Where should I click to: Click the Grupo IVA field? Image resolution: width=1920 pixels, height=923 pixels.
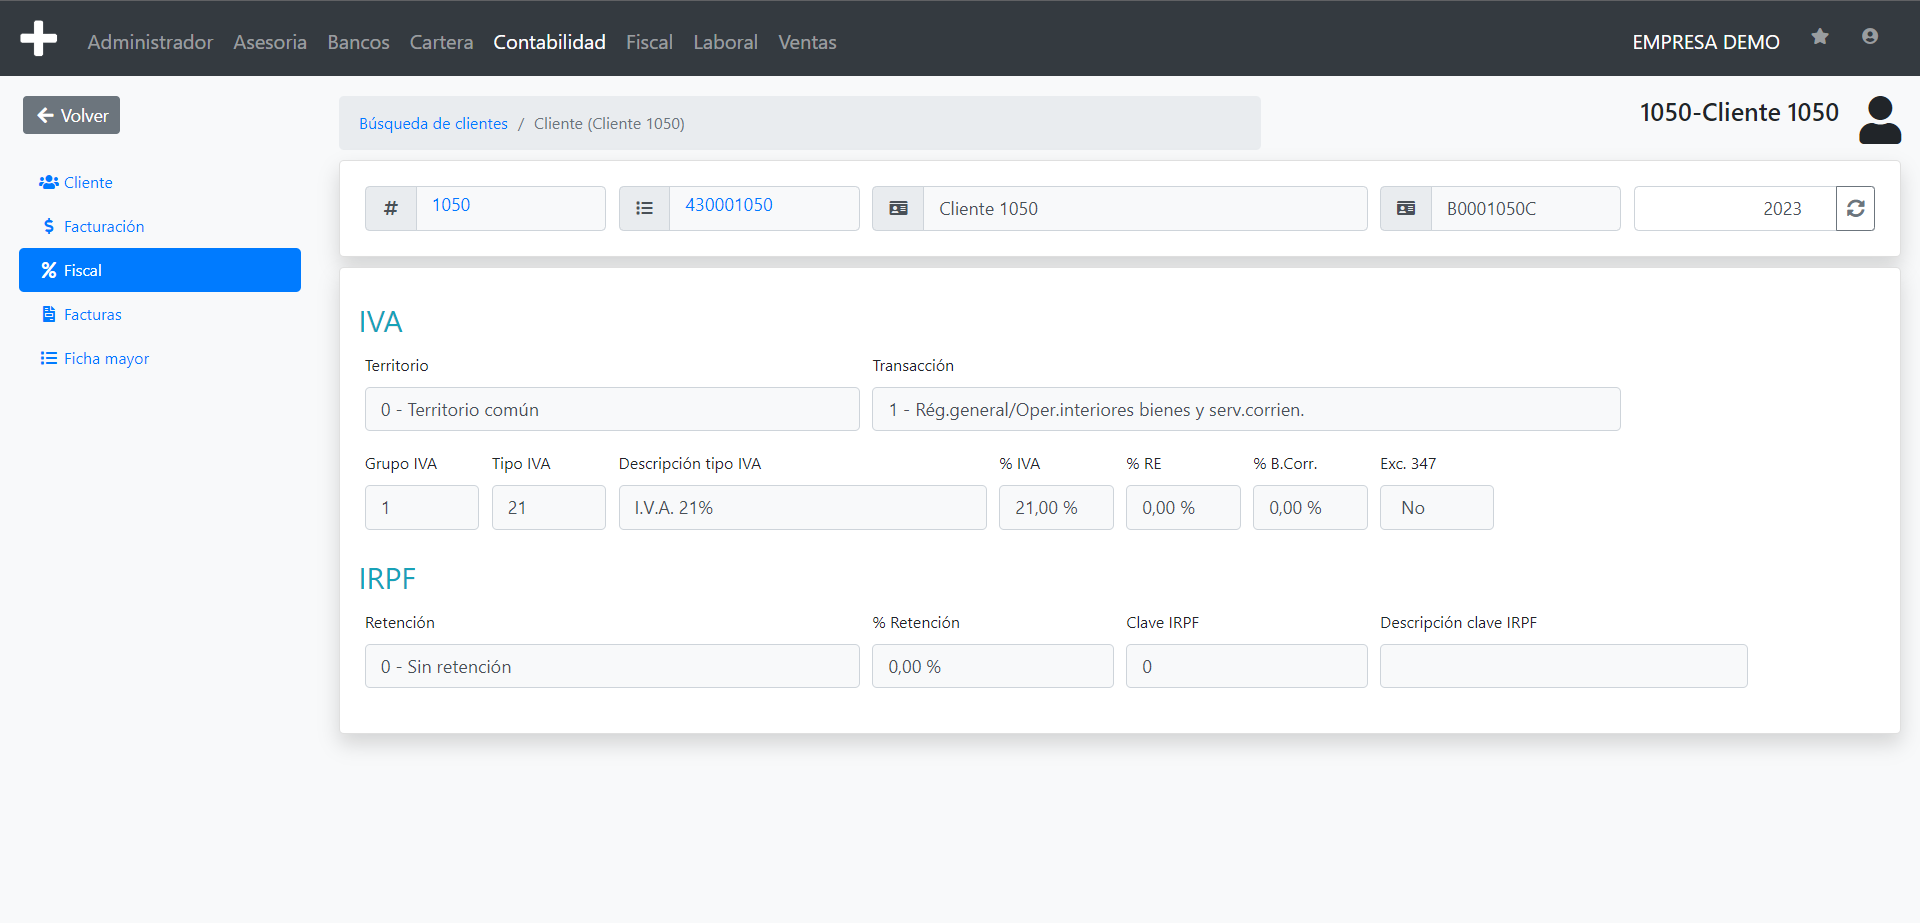point(422,507)
